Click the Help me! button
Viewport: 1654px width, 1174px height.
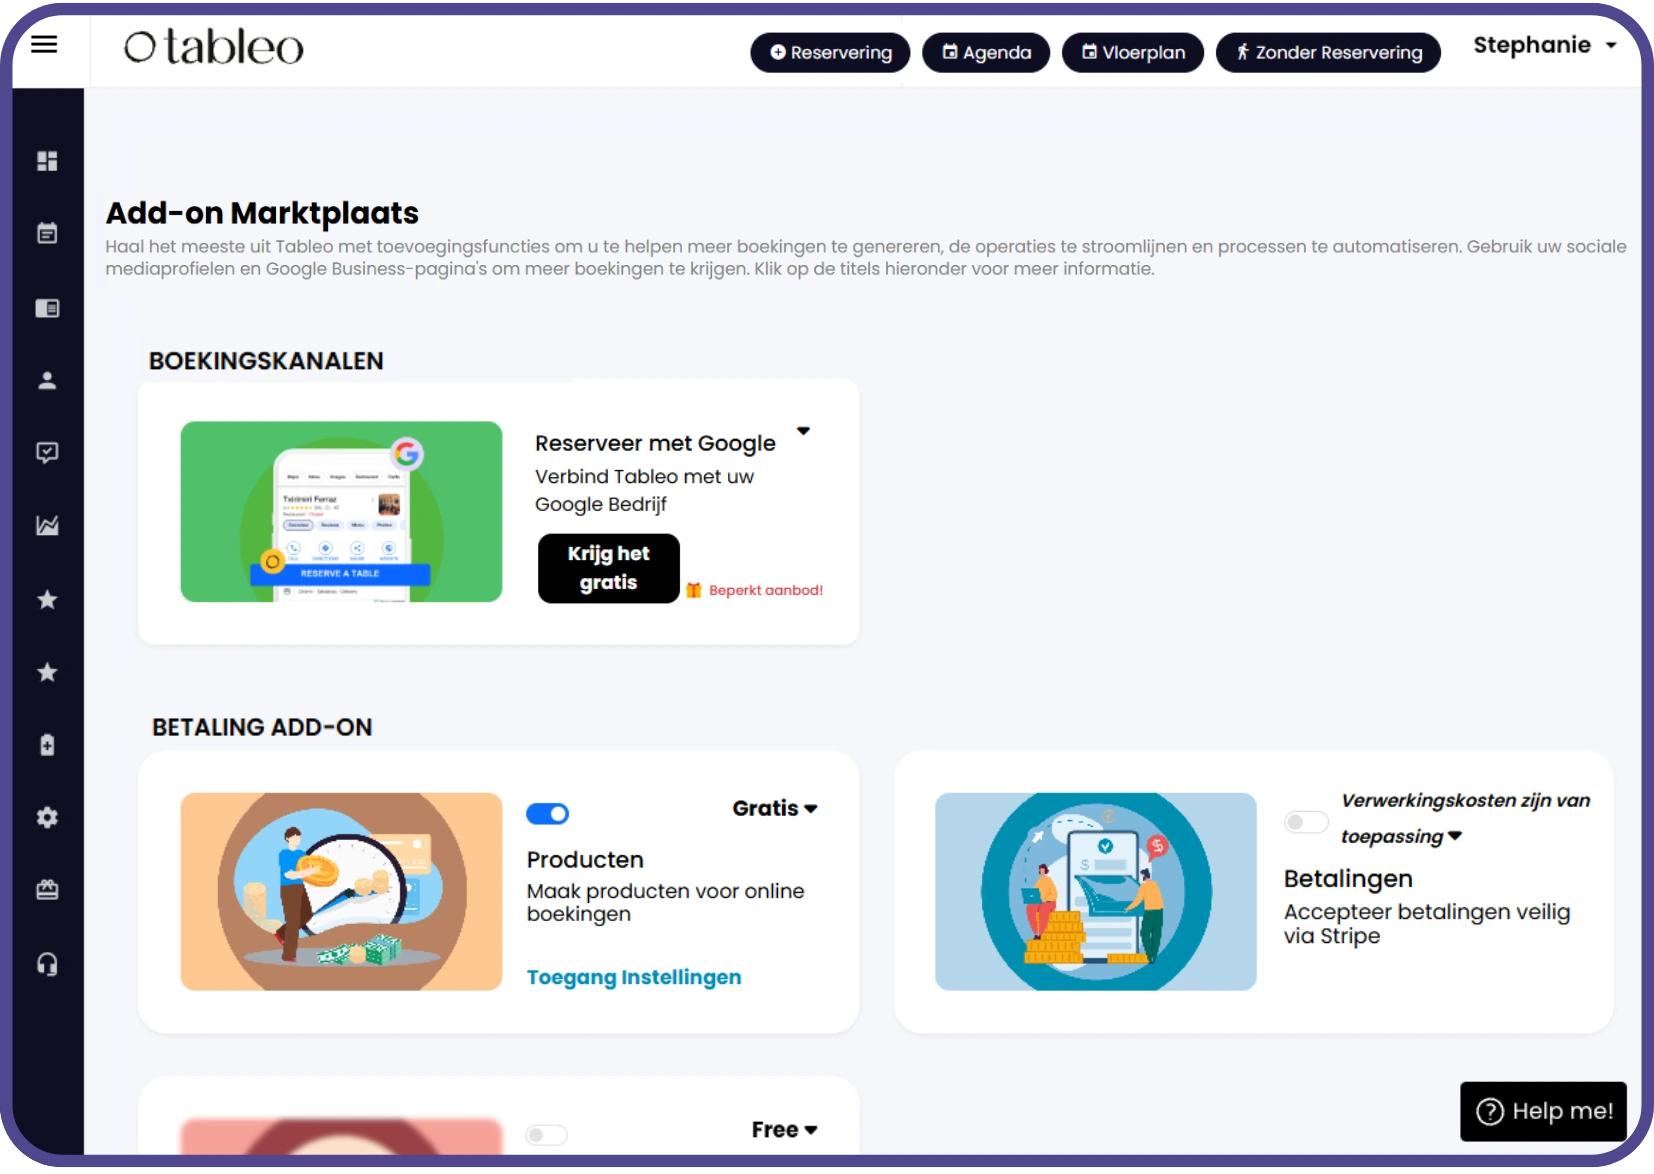pyautogui.click(x=1543, y=1111)
